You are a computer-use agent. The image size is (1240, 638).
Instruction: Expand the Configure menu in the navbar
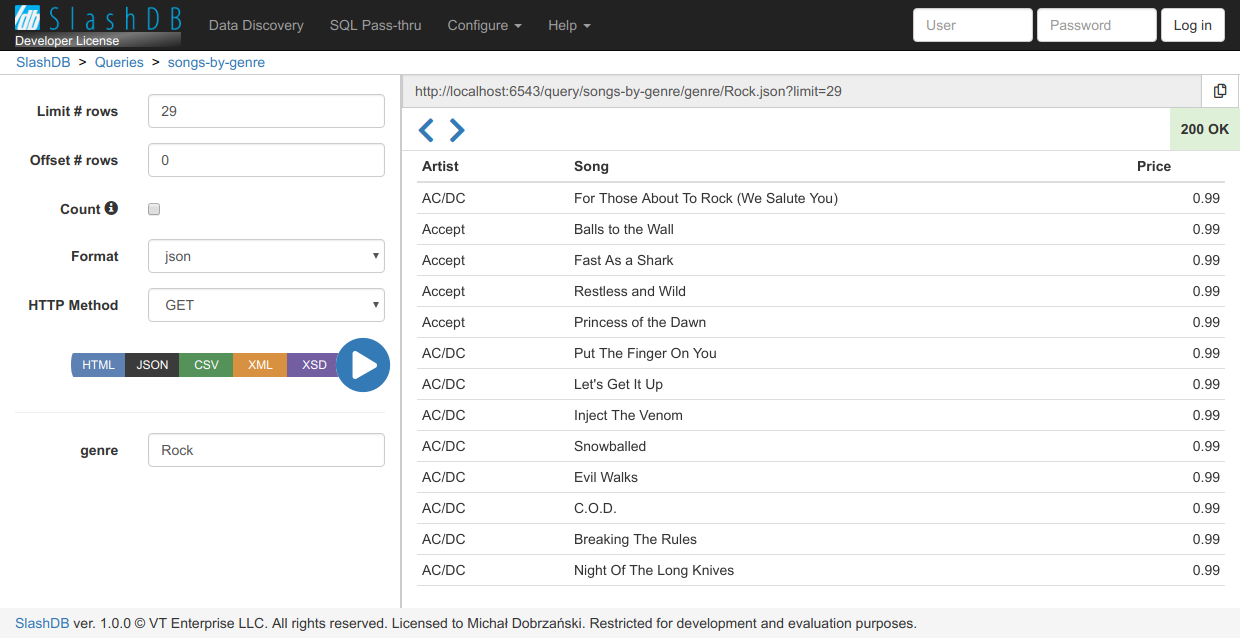coord(484,25)
